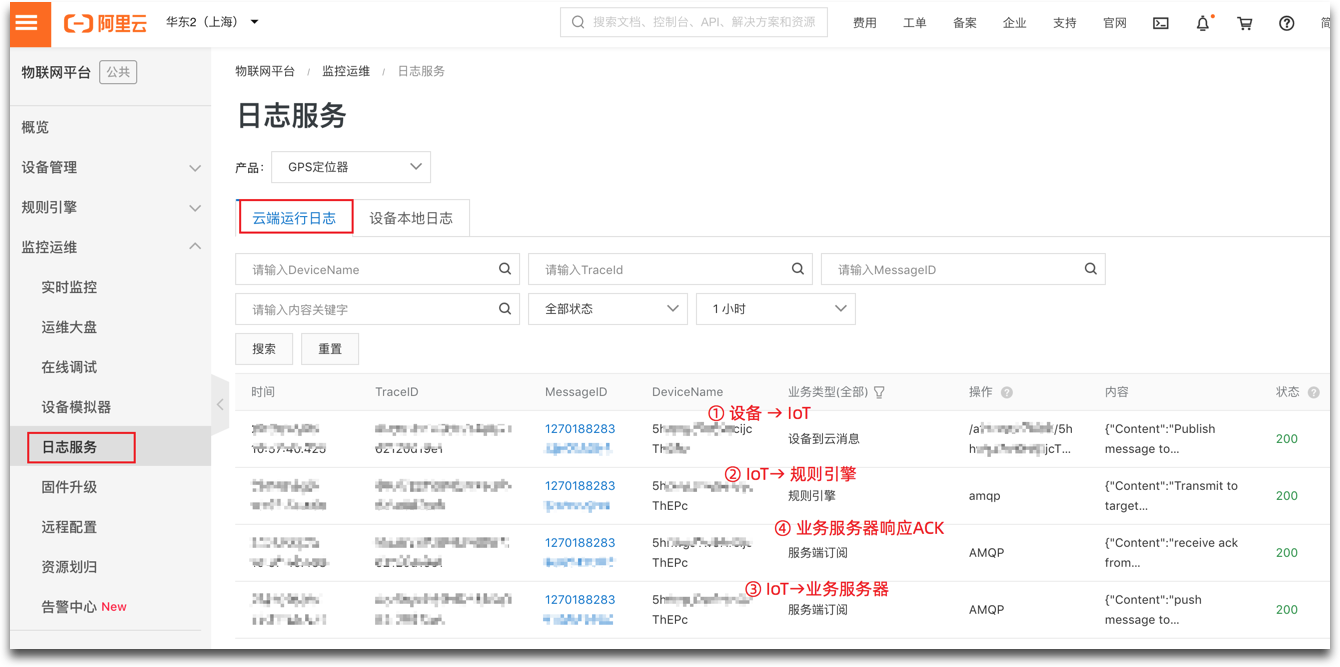Open the shopping cart

(1245, 23)
